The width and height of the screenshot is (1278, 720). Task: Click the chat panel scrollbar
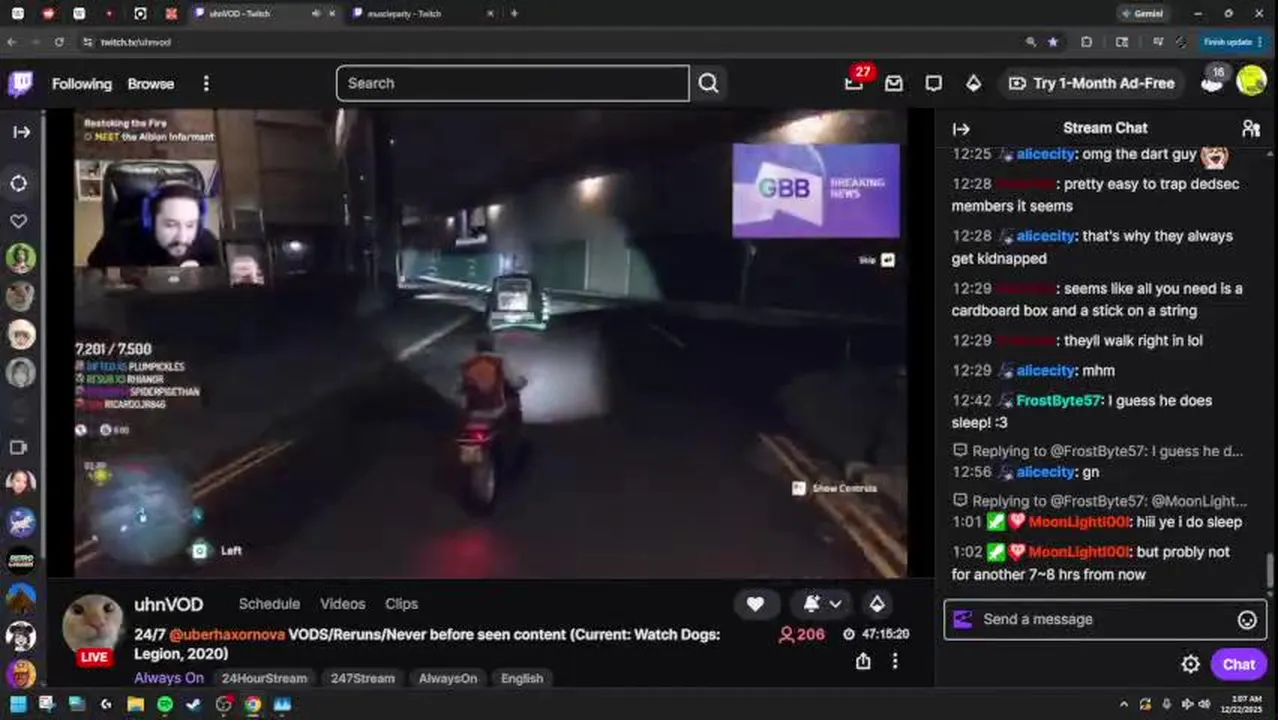click(x=1270, y=571)
